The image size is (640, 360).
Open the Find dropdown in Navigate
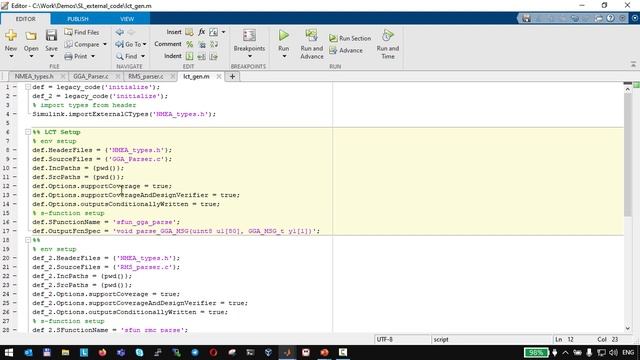coord(130,56)
